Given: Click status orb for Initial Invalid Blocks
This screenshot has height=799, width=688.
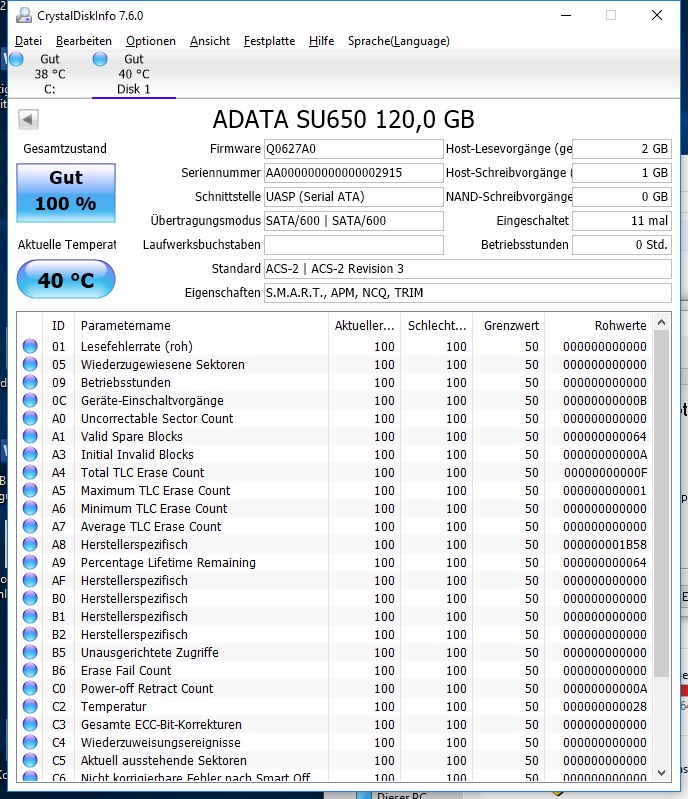Looking at the screenshot, I should (30, 454).
